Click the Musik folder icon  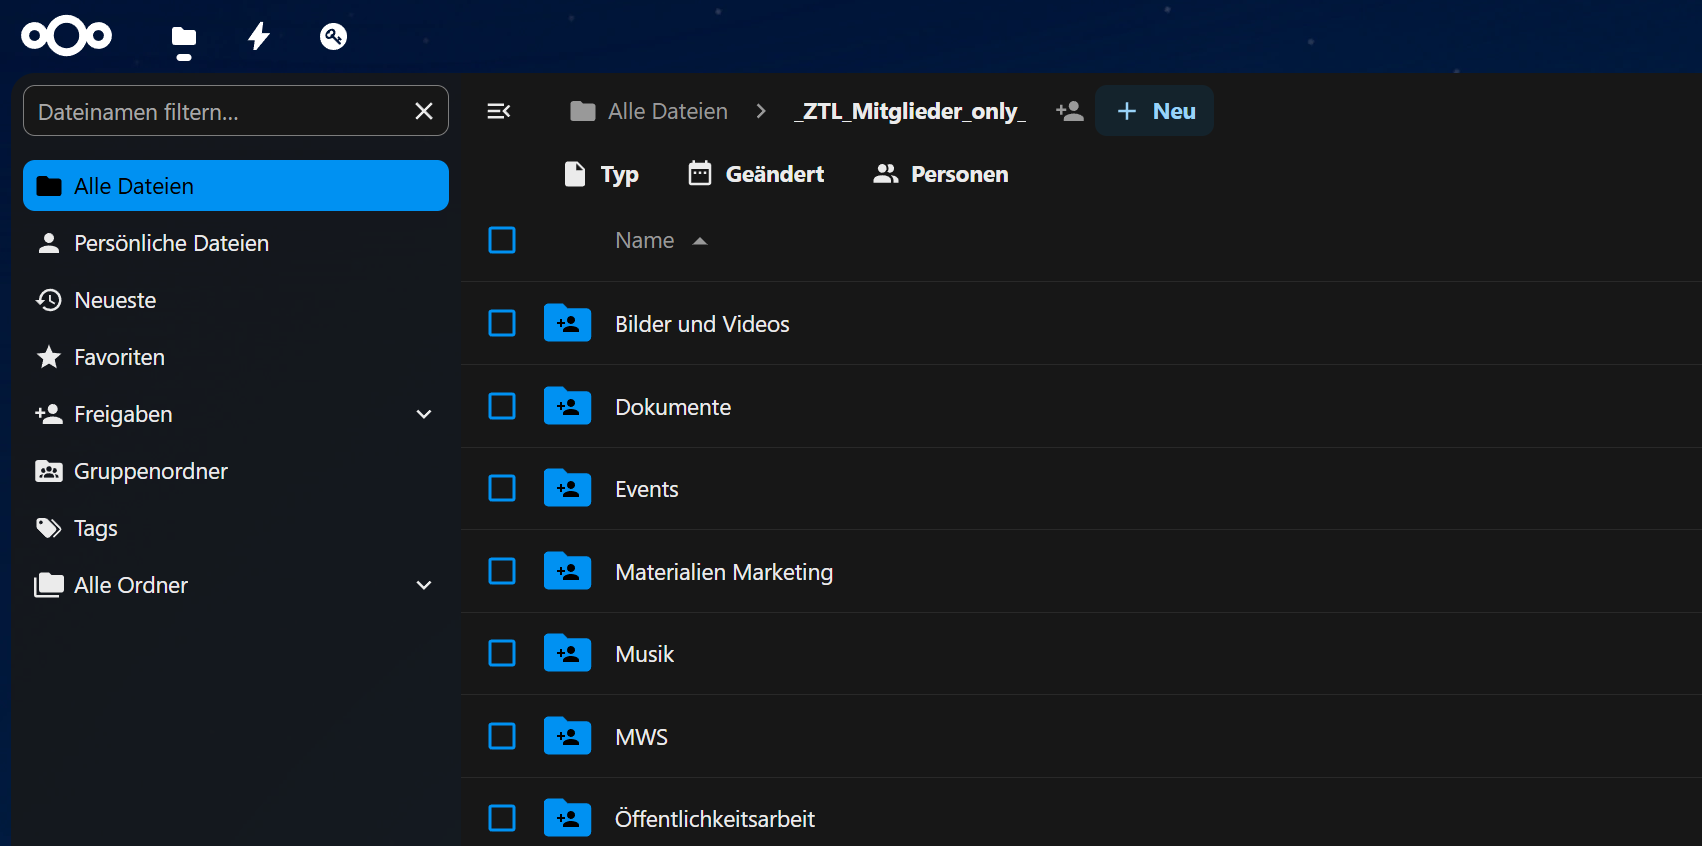pyautogui.click(x=567, y=653)
